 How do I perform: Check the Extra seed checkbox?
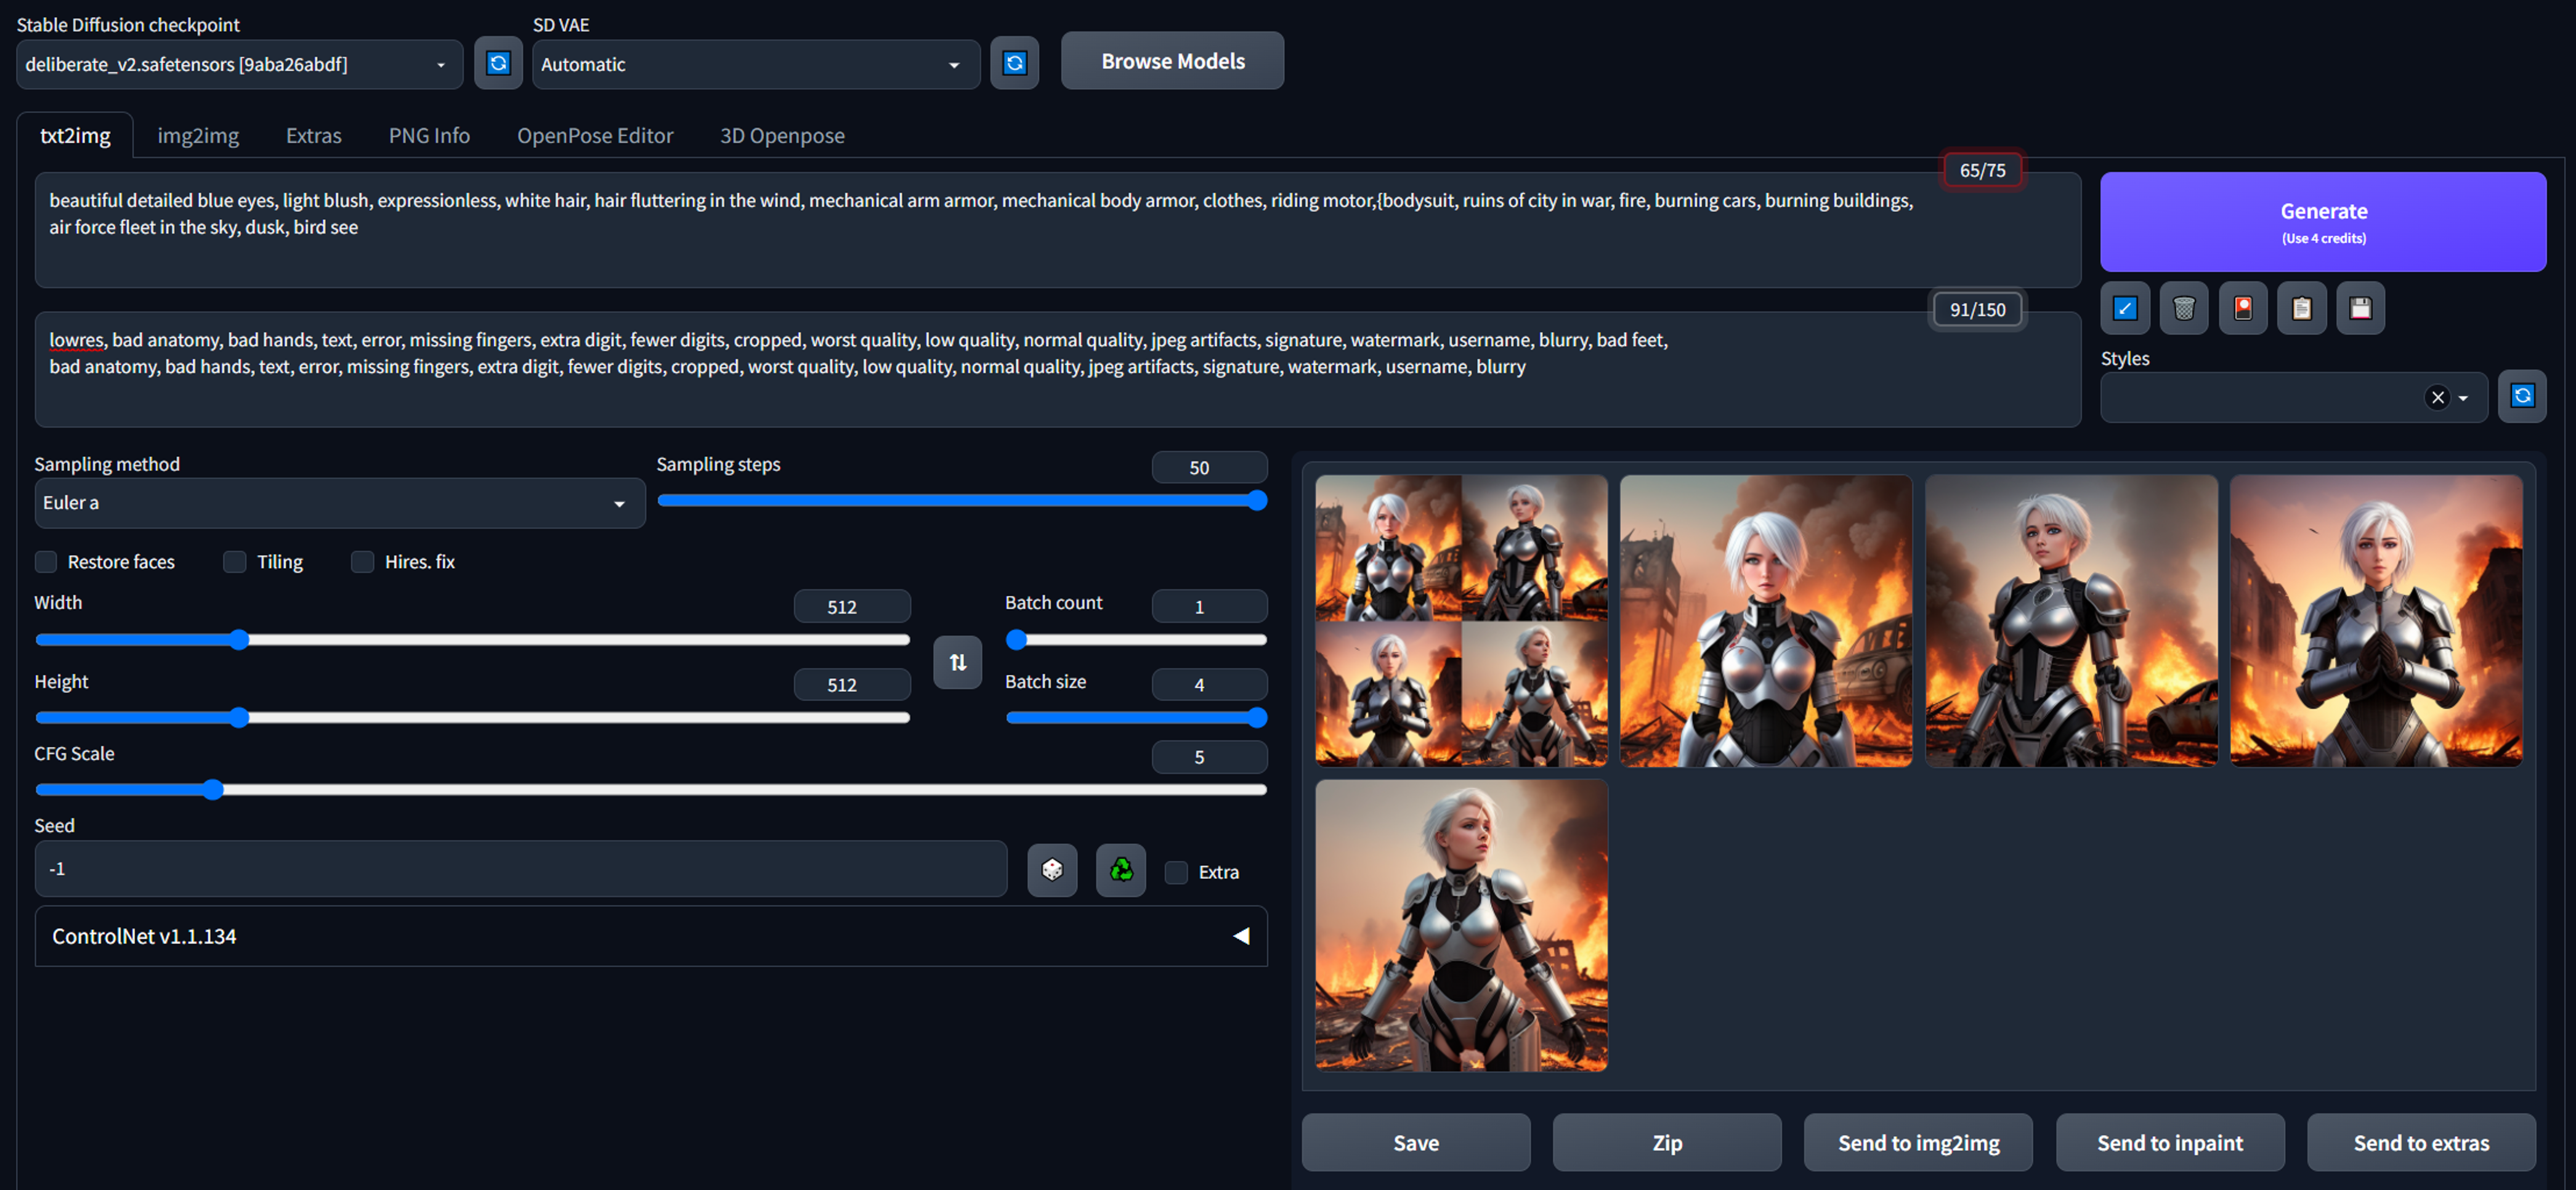coord(1177,872)
